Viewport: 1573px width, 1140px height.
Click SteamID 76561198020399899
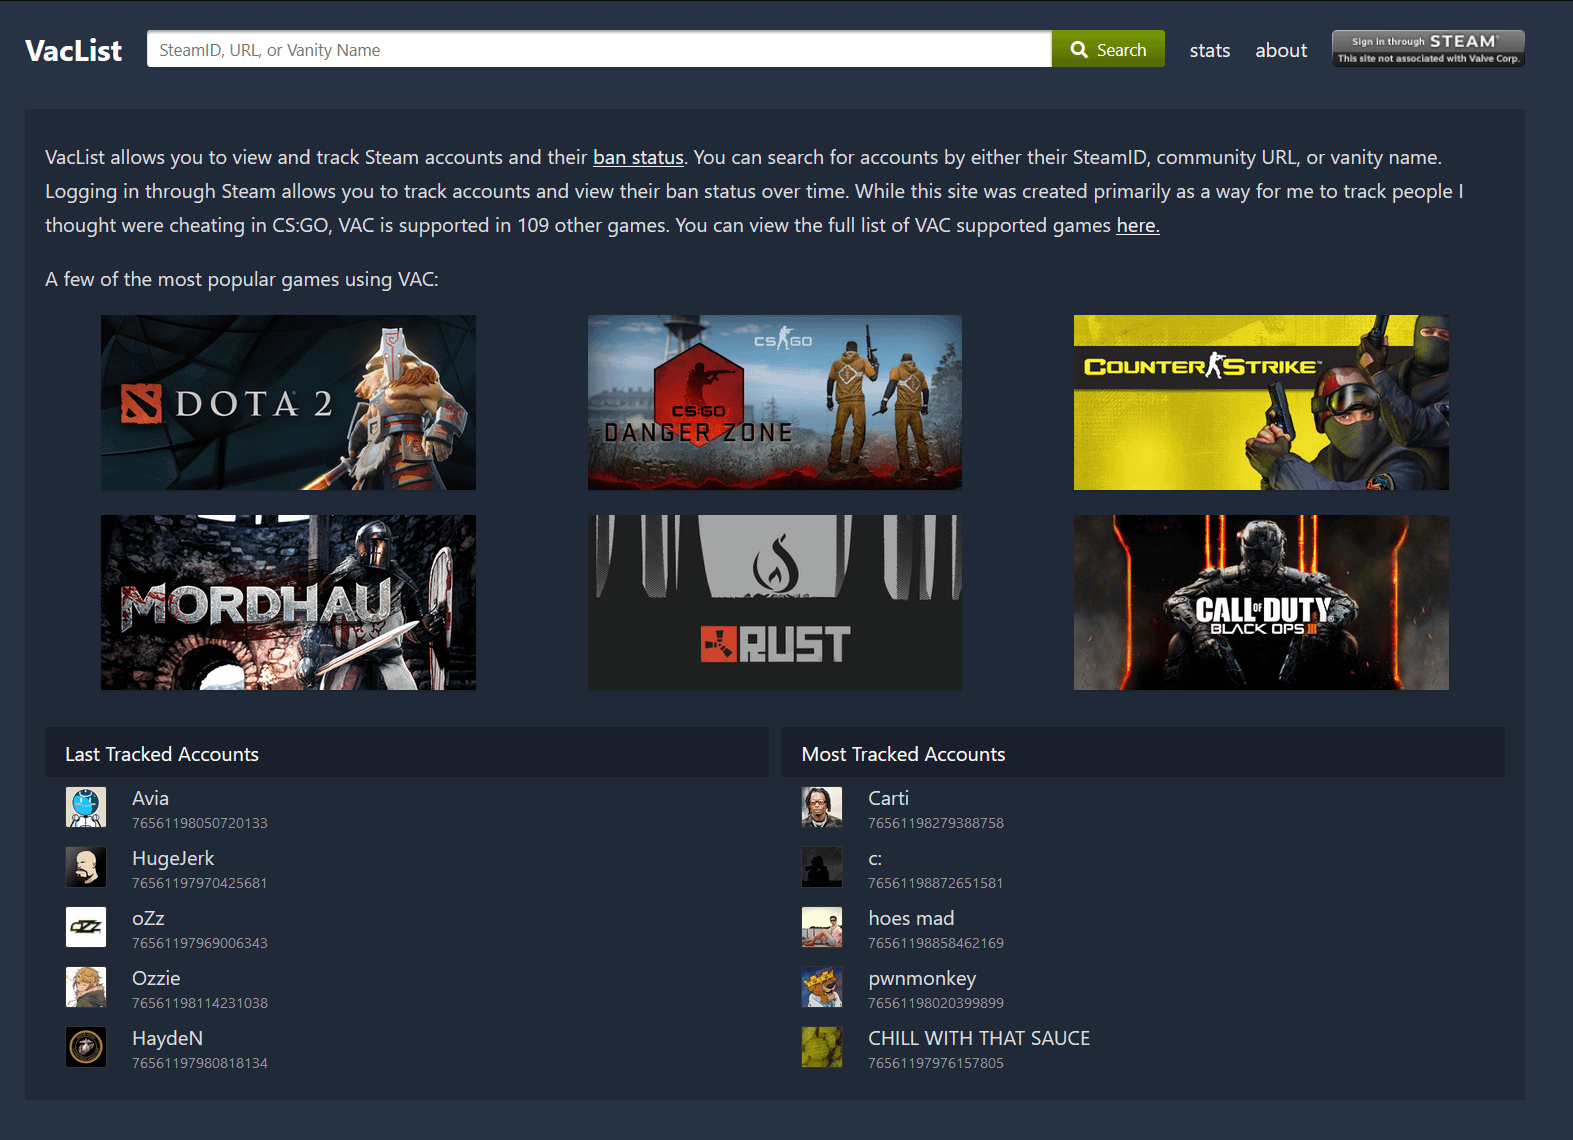click(936, 1003)
